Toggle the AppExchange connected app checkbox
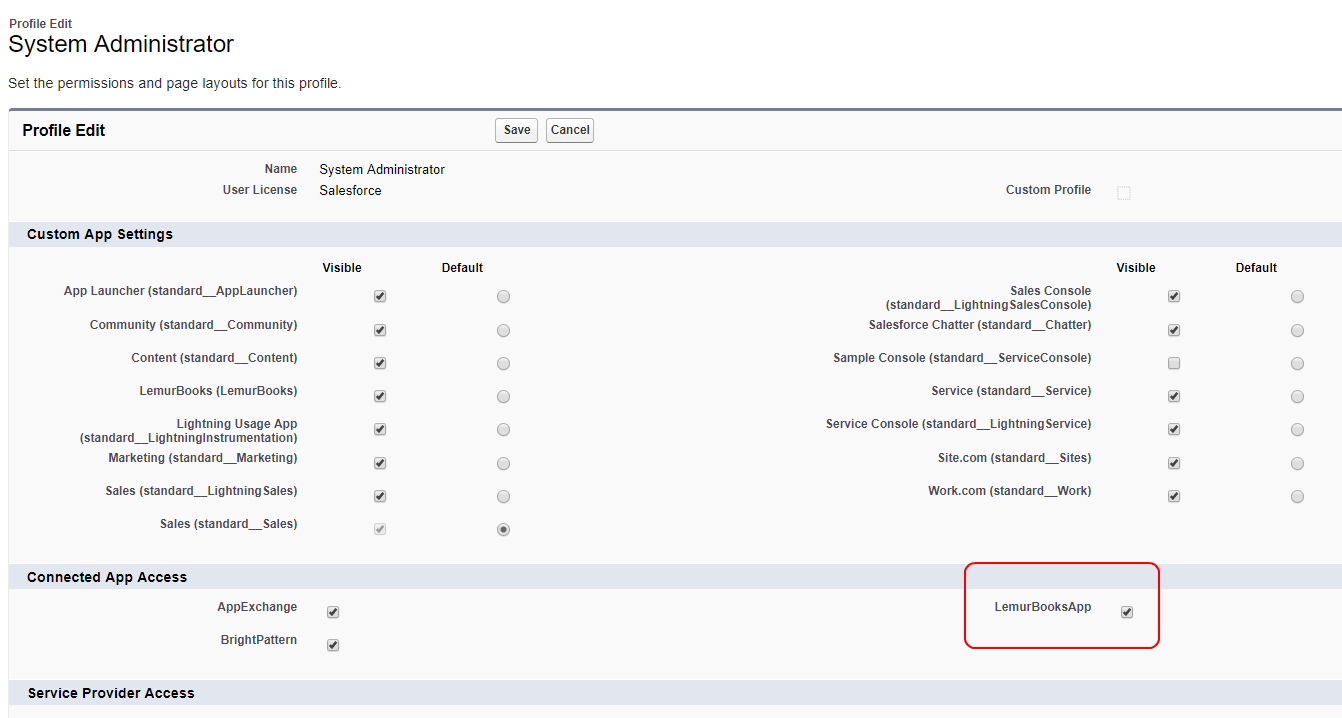The height and width of the screenshot is (718, 1342). point(333,612)
